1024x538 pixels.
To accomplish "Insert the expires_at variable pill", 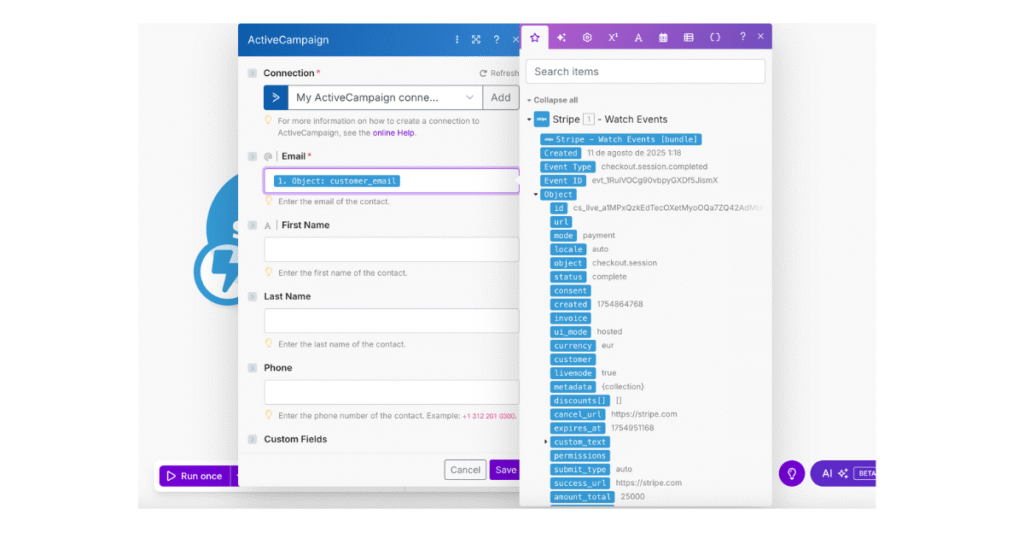I will pyautogui.click(x=577, y=428).
